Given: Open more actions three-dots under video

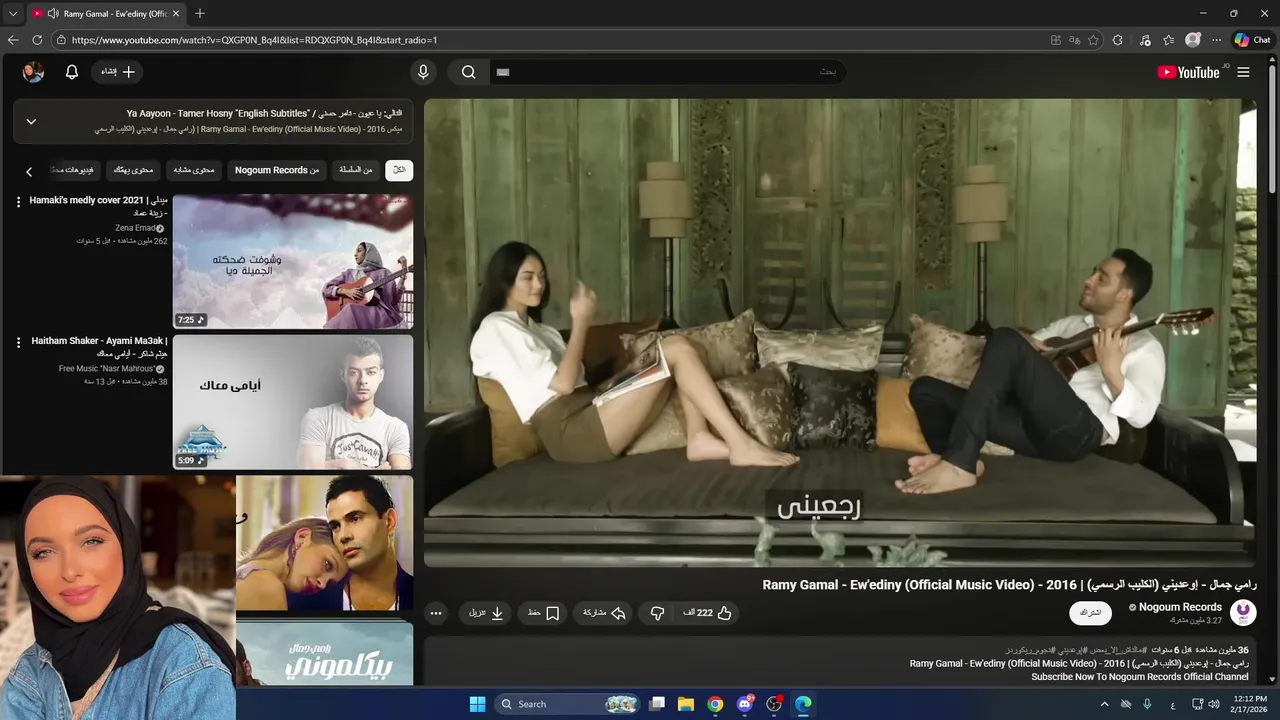Looking at the screenshot, I should click(x=435, y=613).
